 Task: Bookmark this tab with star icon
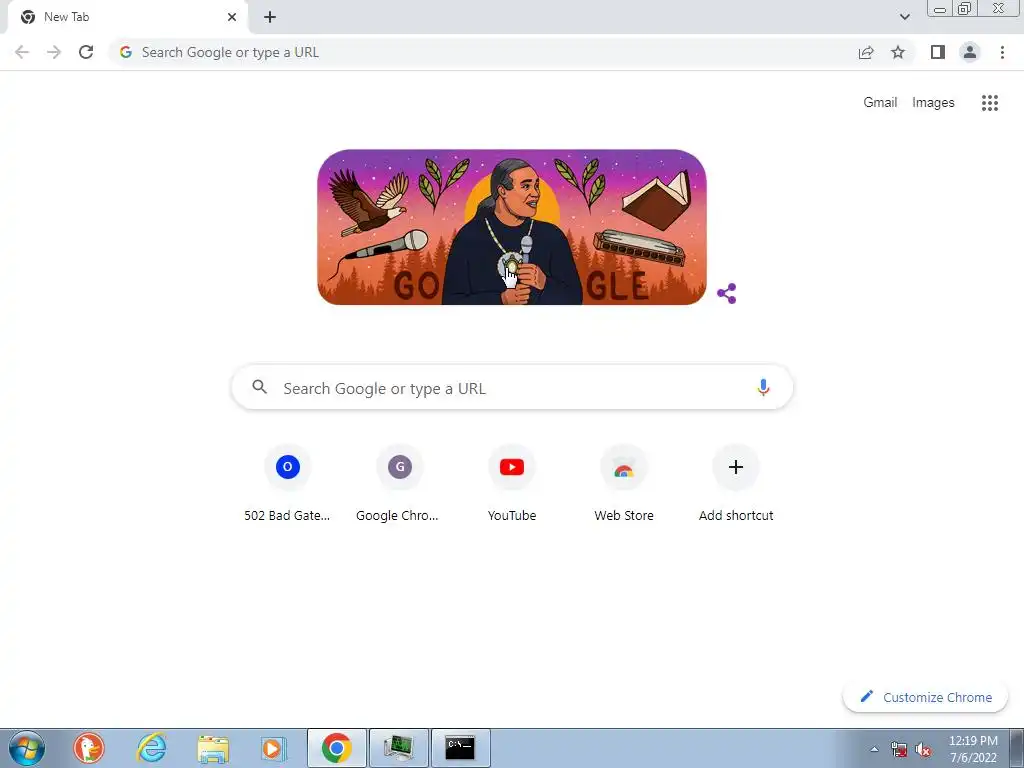tap(898, 52)
